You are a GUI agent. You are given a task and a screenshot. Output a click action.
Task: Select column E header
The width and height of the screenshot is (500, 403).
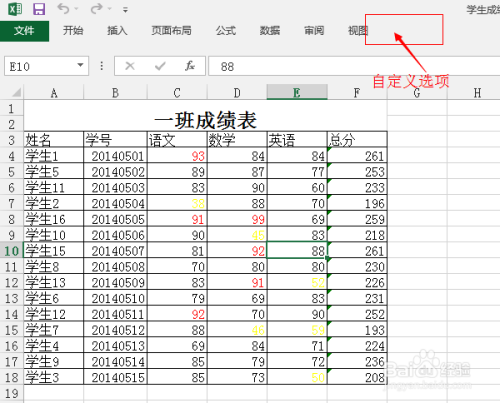(297, 93)
